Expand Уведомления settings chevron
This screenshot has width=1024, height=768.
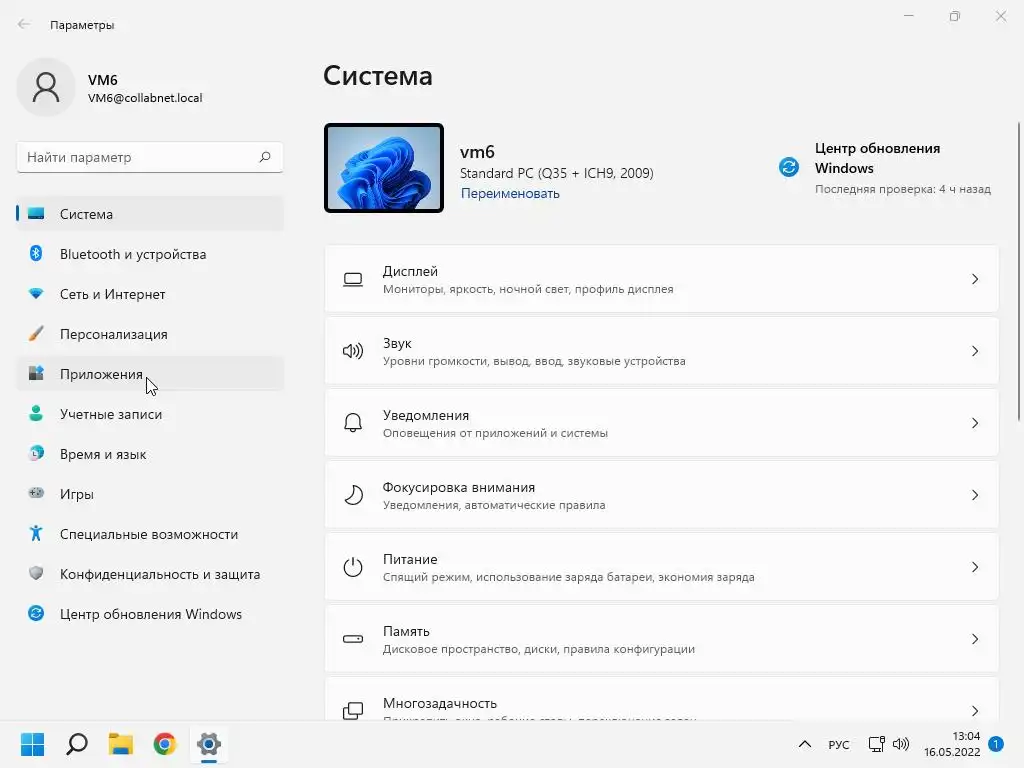point(974,423)
